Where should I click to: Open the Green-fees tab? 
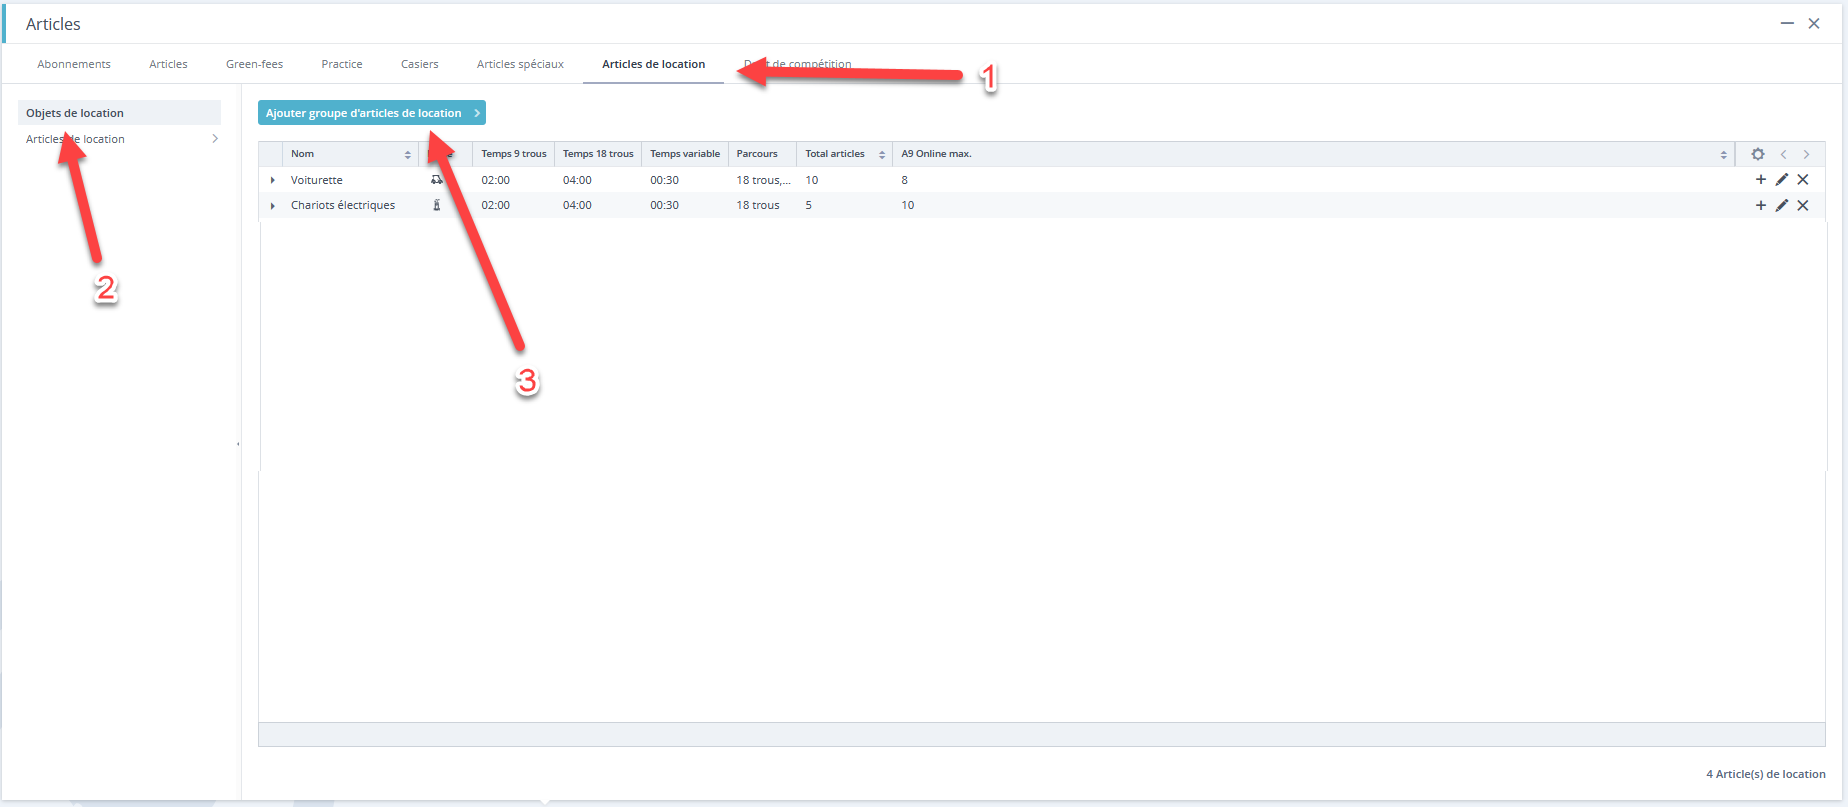254,64
